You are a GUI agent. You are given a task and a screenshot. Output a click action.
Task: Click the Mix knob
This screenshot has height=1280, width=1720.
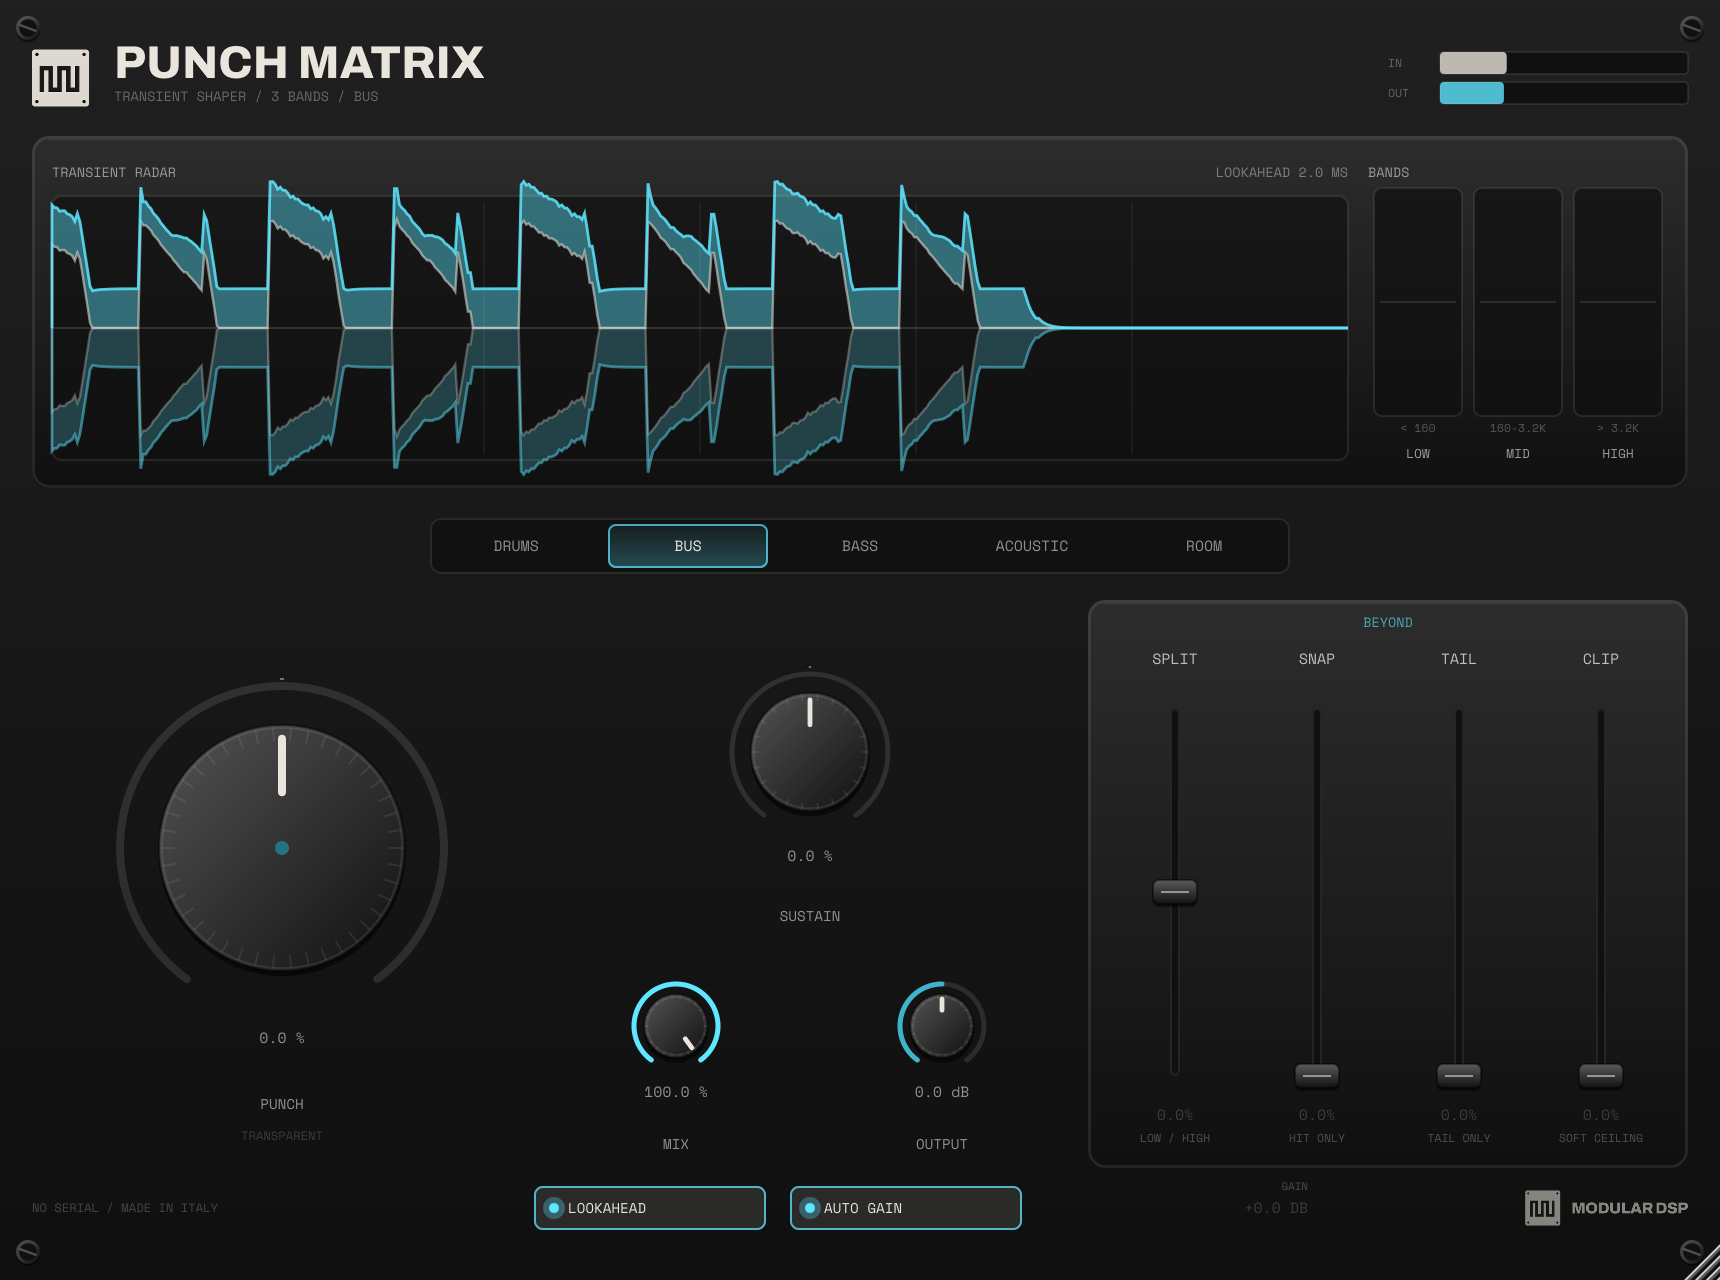676,1026
